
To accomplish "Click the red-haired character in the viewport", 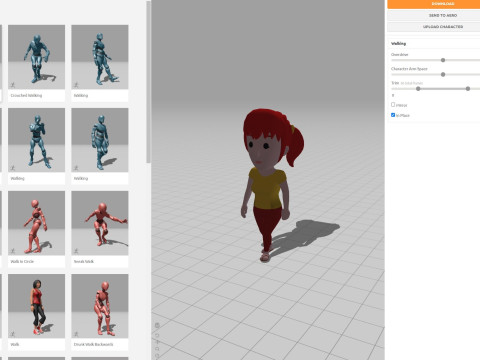I will (x=272, y=185).
